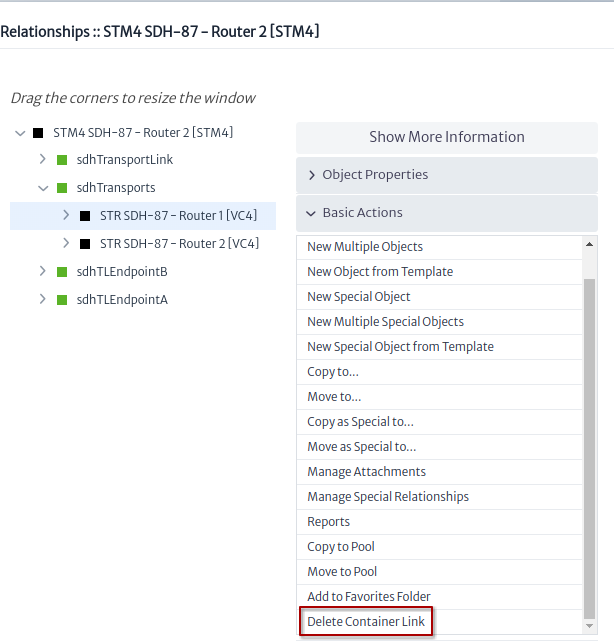Choose New Multiple Objects action
The height and width of the screenshot is (641, 614).
tap(439, 247)
